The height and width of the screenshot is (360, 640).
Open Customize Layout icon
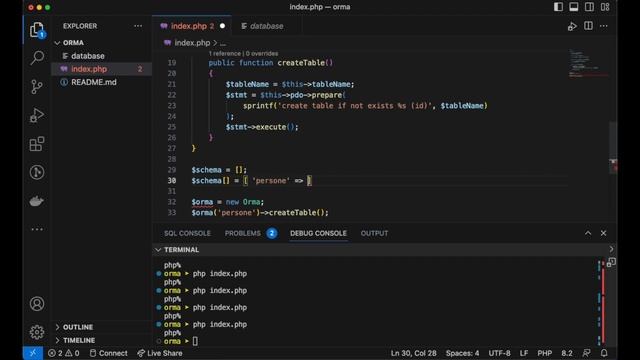point(605,7)
